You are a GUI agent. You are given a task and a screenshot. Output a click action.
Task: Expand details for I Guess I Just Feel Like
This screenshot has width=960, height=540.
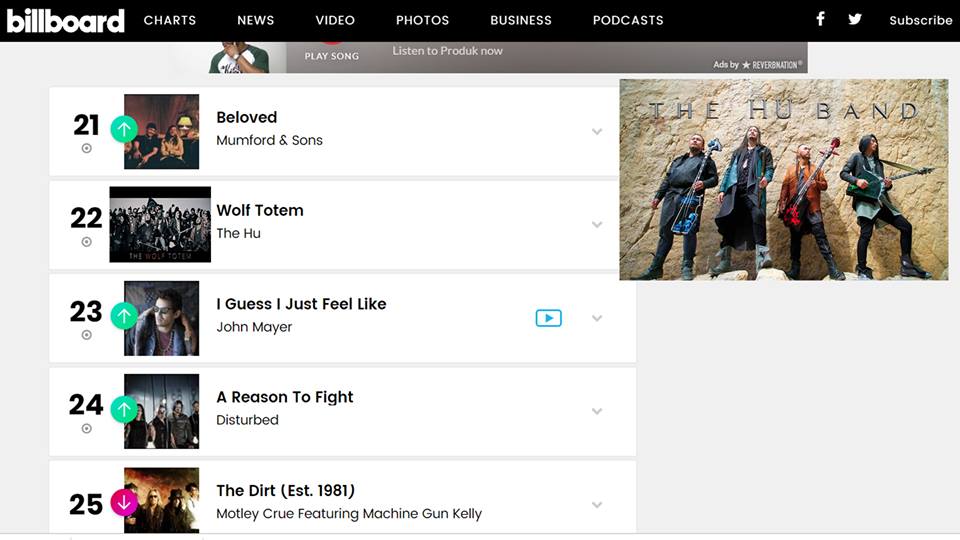[x=597, y=318]
